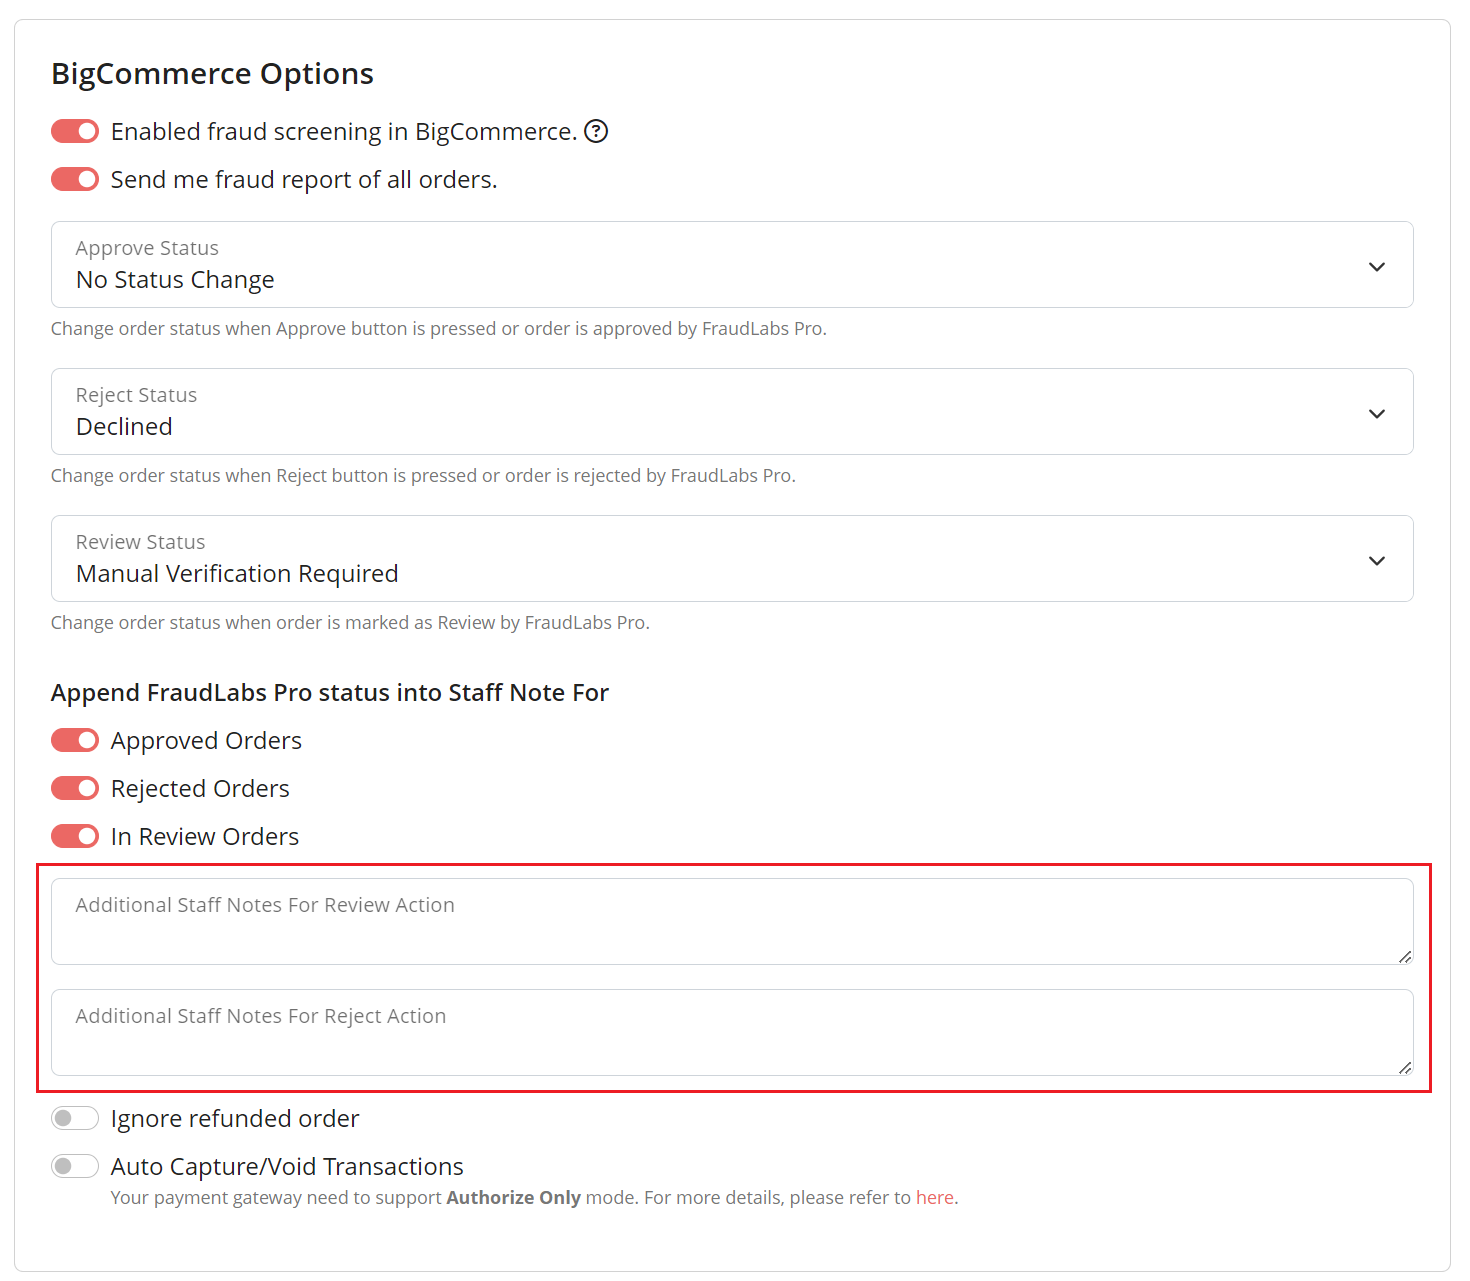Open the fraud screening help question-mark icon
The width and height of the screenshot is (1470, 1281).
(x=596, y=131)
